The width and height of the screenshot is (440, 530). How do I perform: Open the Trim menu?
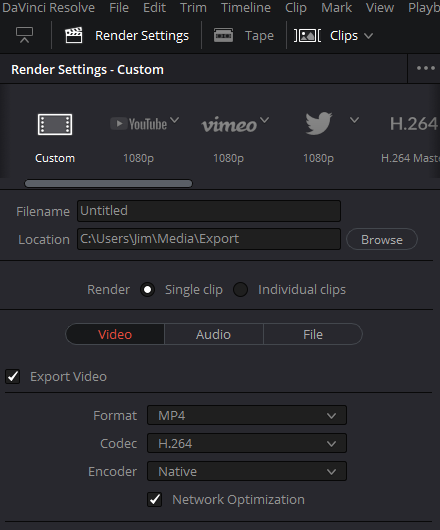[x=193, y=7]
